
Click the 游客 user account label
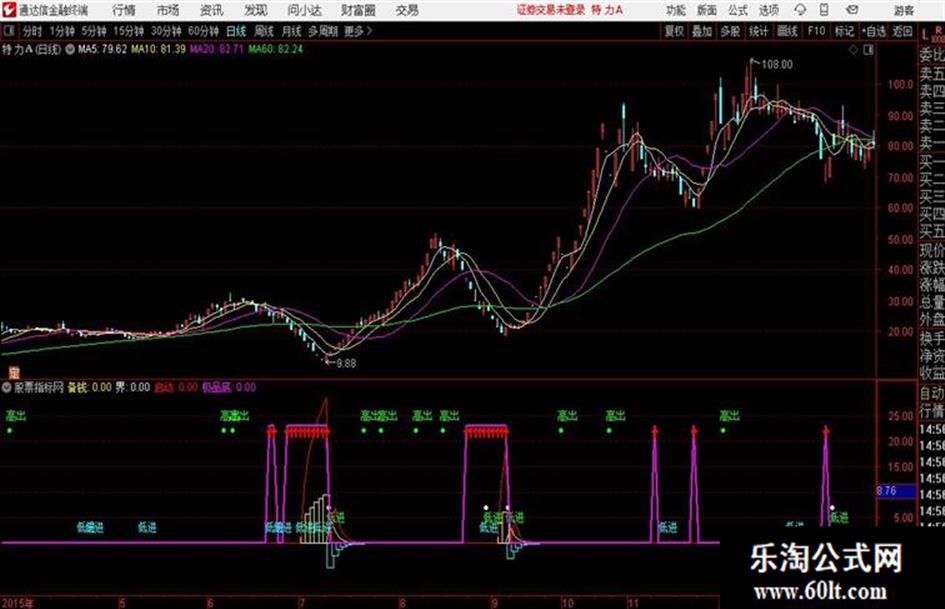pyautogui.click(x=903, y=10)
